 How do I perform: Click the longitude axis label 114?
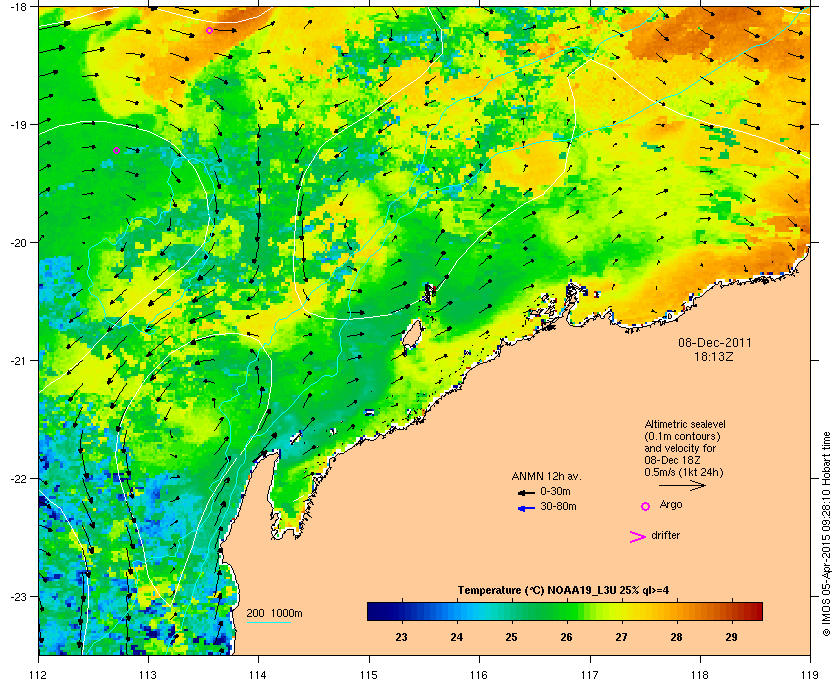[258, 674]
